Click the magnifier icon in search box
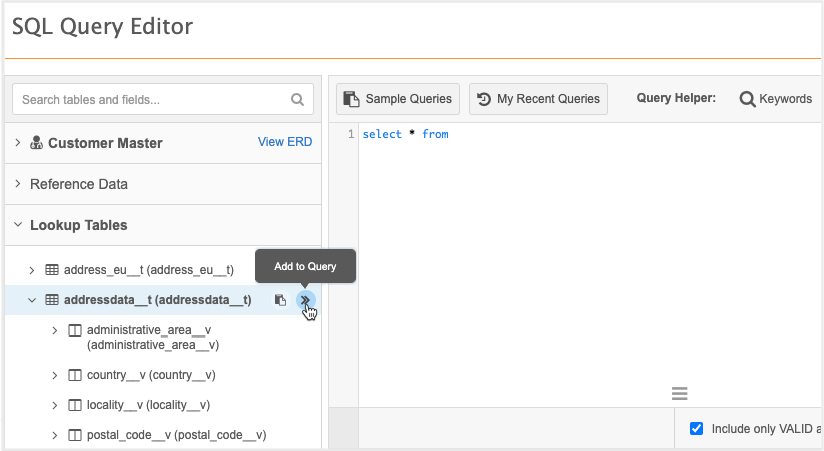 click(297, 99)
